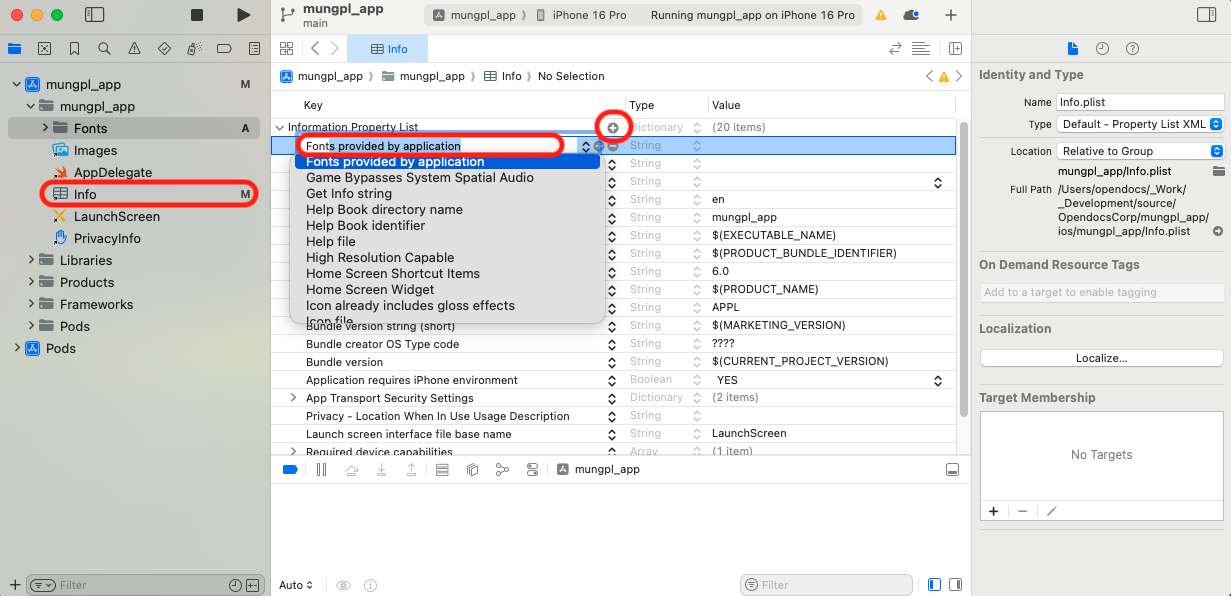
Task: Run the app with the play button
Action: [244, 15]
